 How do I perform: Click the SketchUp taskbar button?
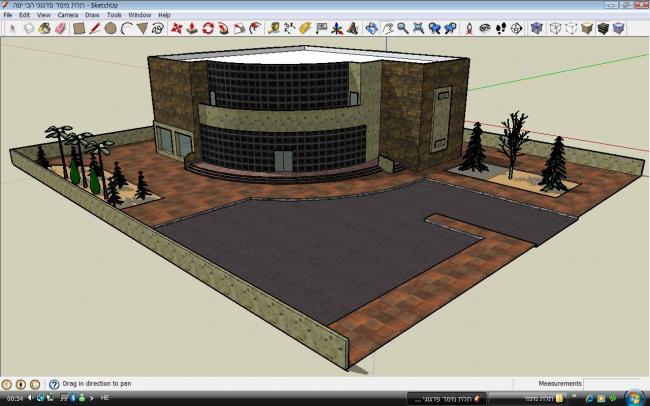[x=430, y=398]
